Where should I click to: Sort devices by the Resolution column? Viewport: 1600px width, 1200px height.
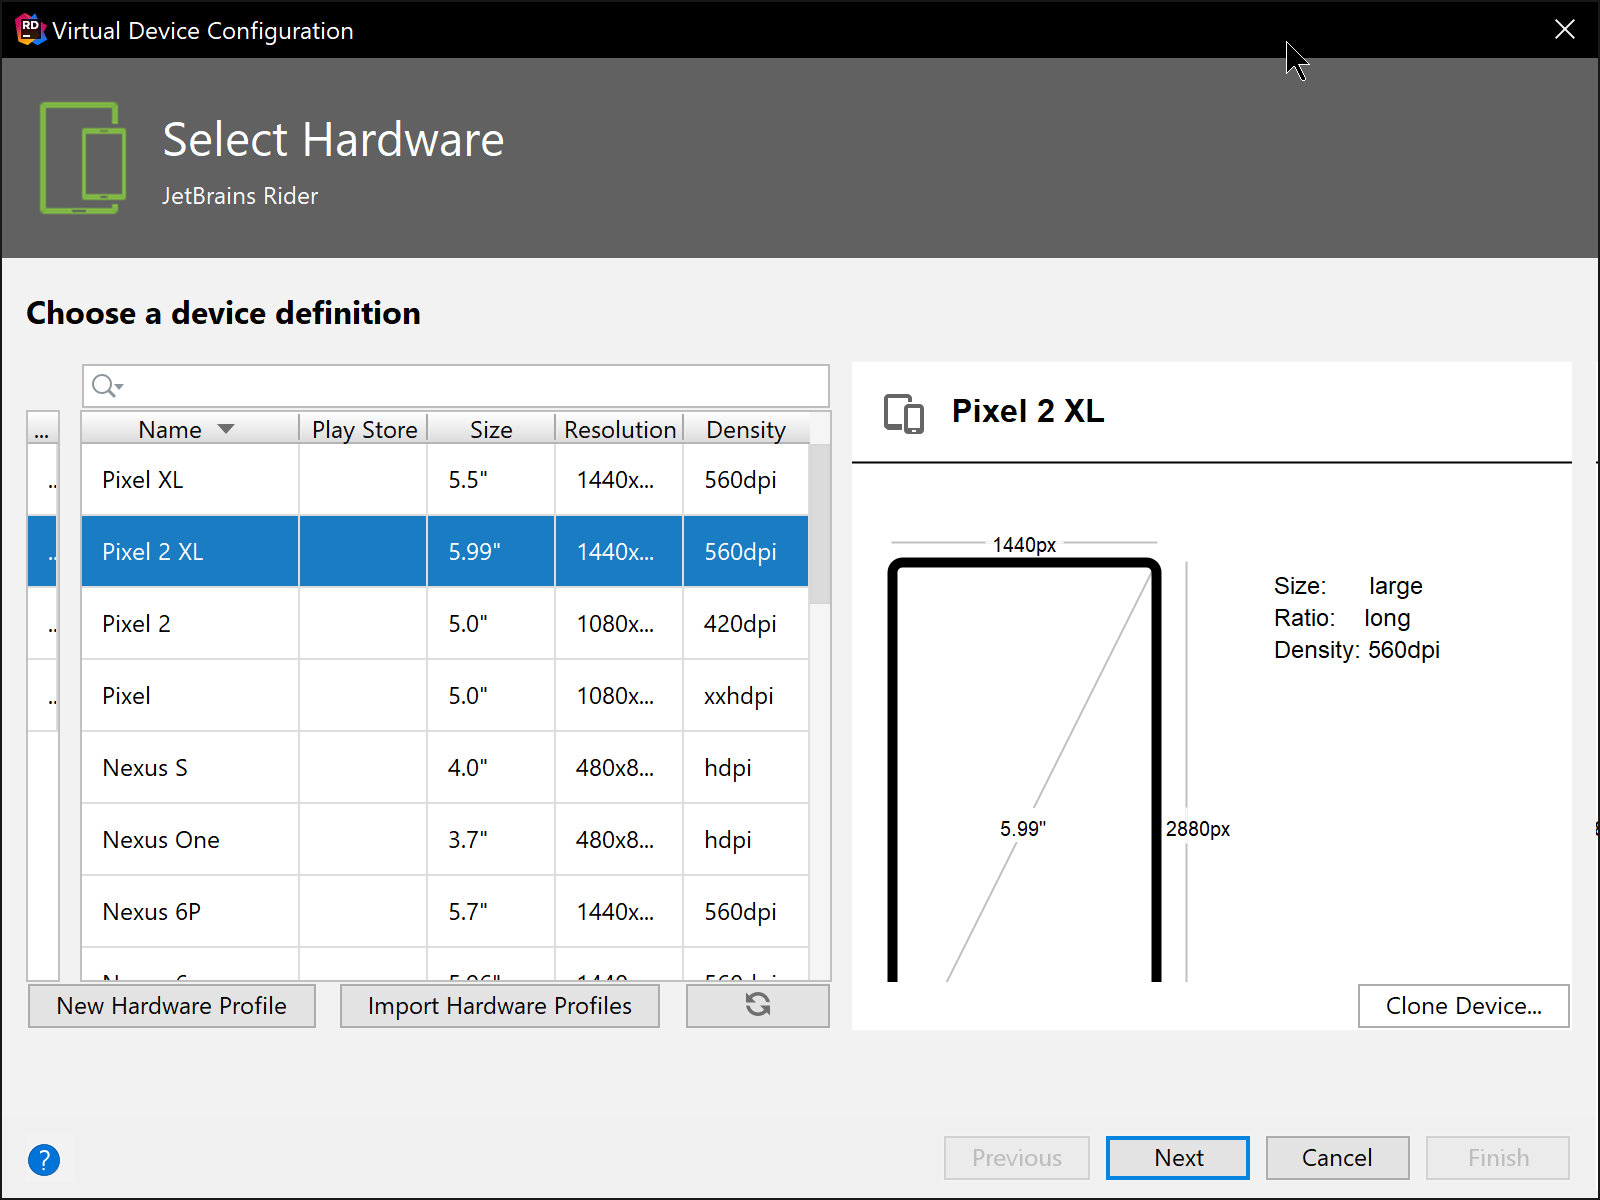point(620,429)
